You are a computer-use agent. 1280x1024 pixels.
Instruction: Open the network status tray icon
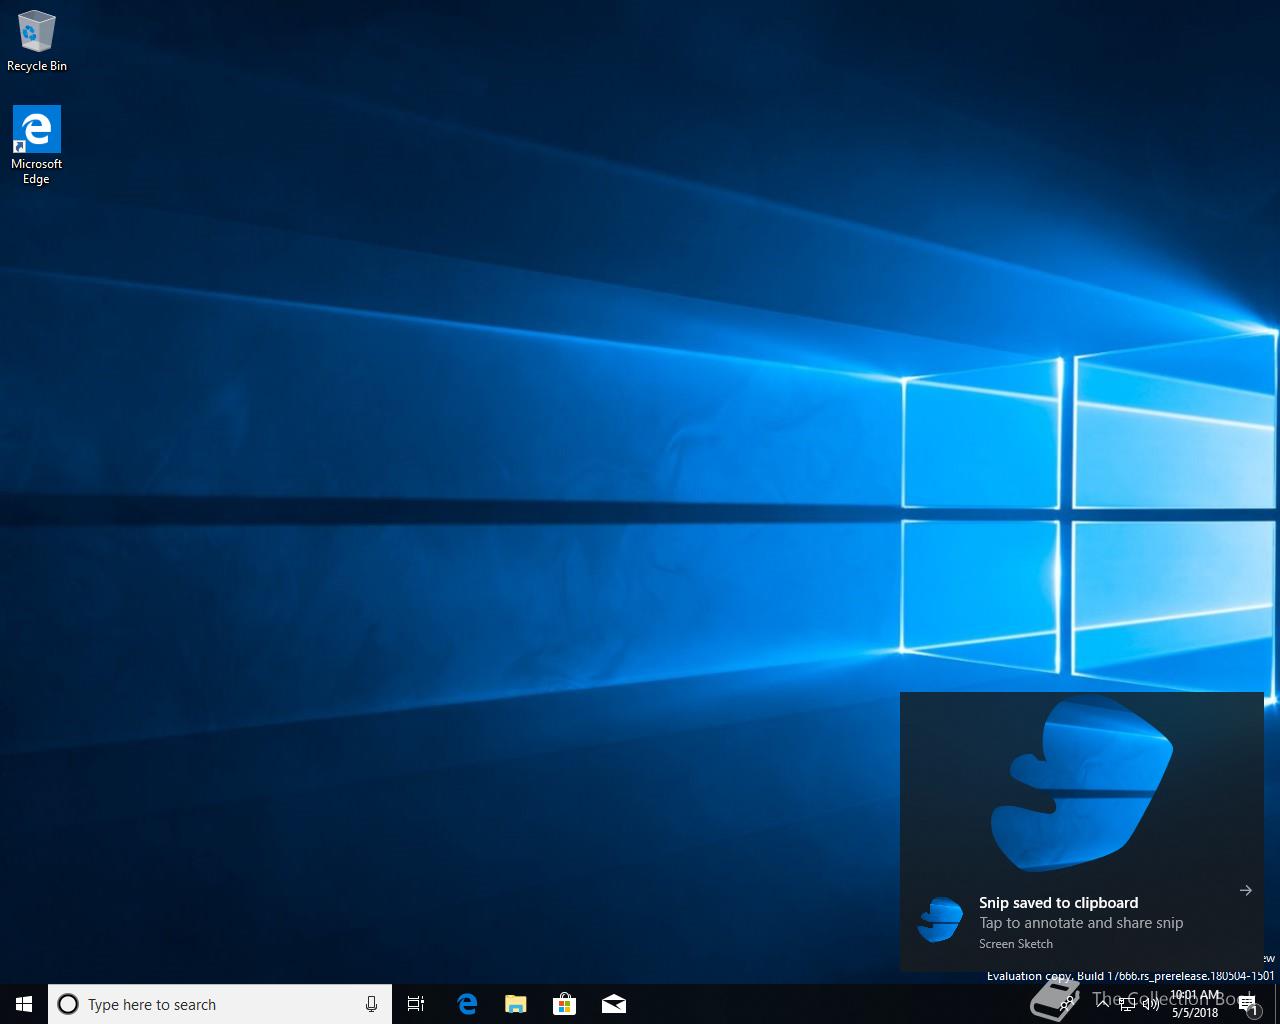1127,1004
